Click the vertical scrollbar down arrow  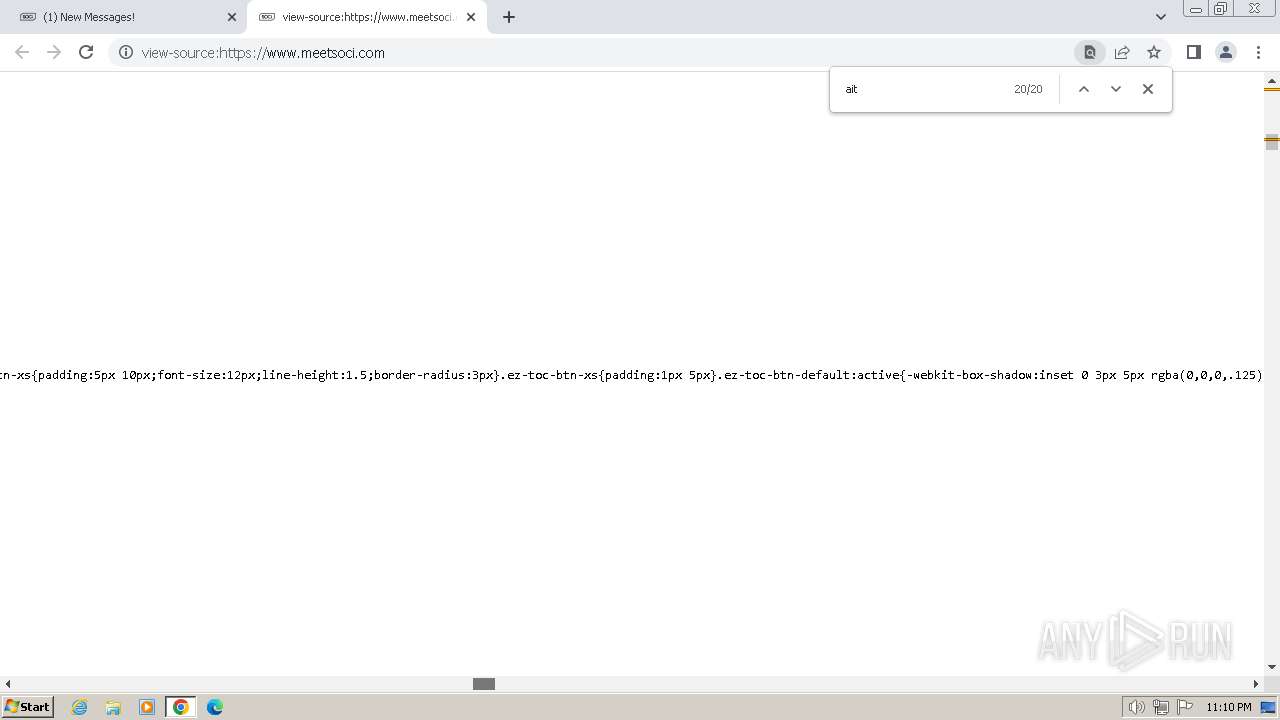(1272, 667)
